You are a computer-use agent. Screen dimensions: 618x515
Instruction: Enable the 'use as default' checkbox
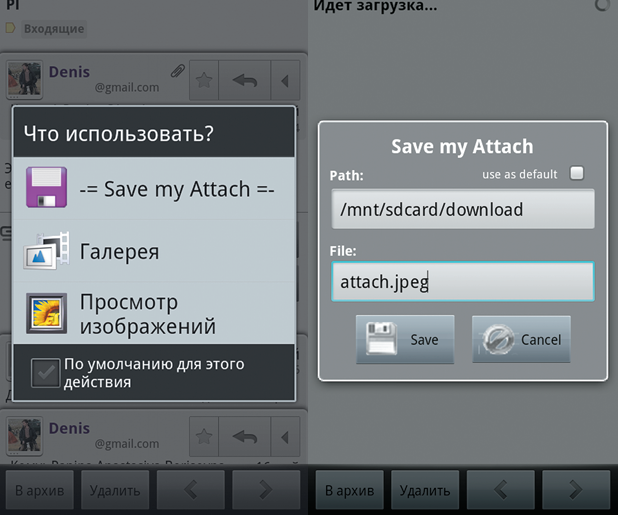click(576, 173)
